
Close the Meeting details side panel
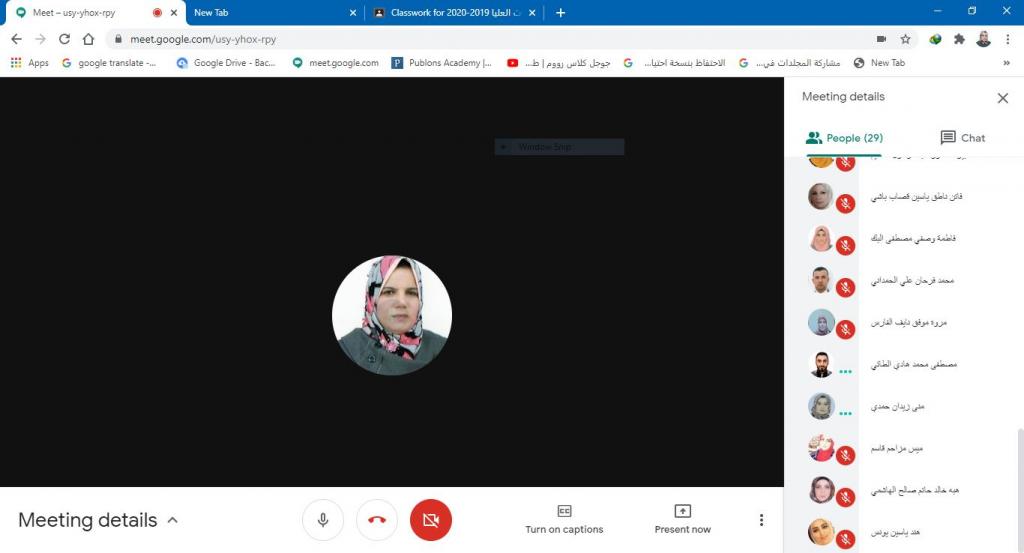pos(1002,98)
